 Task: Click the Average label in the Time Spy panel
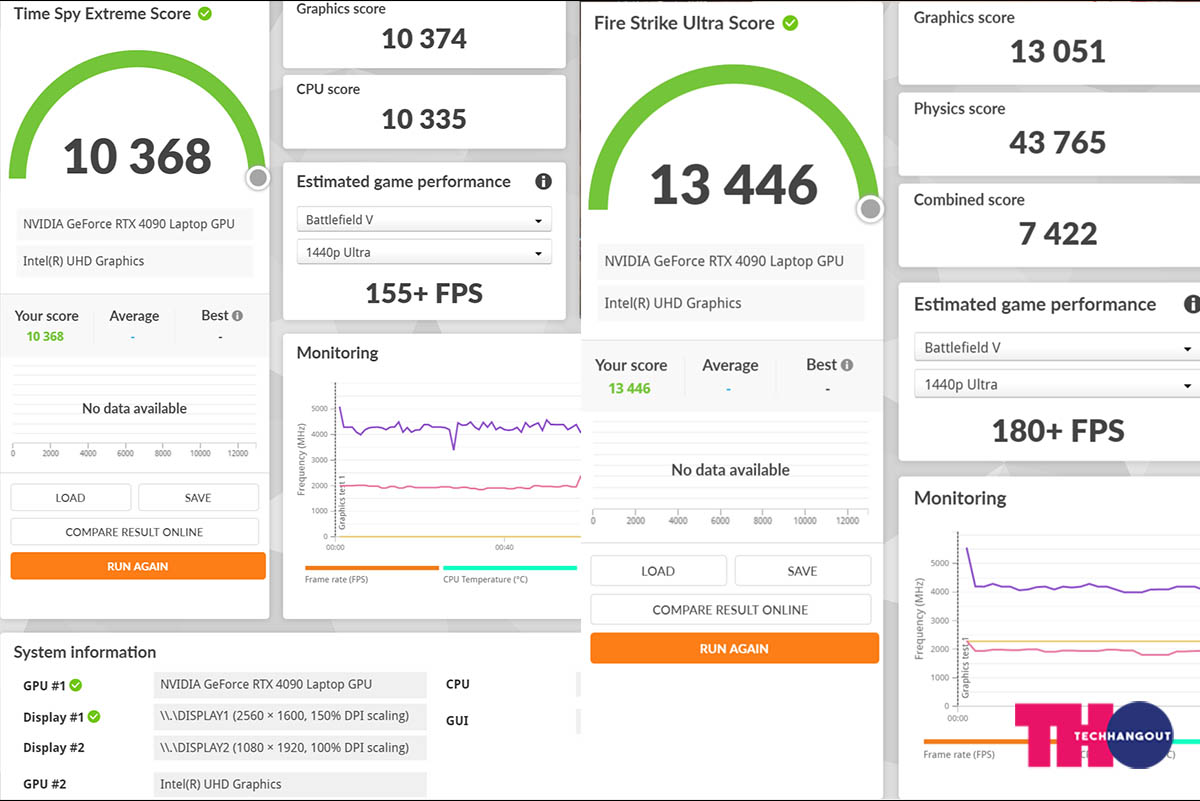[x=134, y=316]
